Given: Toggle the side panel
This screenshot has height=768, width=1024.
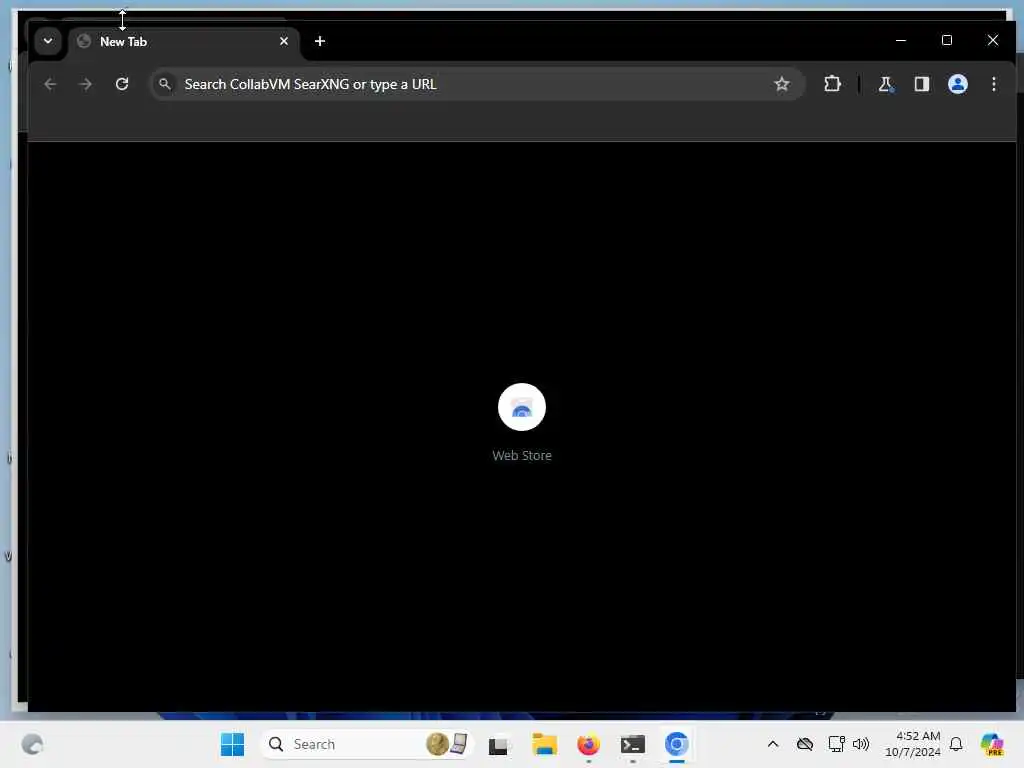Looking at the screenshot, I should (921, 84).
